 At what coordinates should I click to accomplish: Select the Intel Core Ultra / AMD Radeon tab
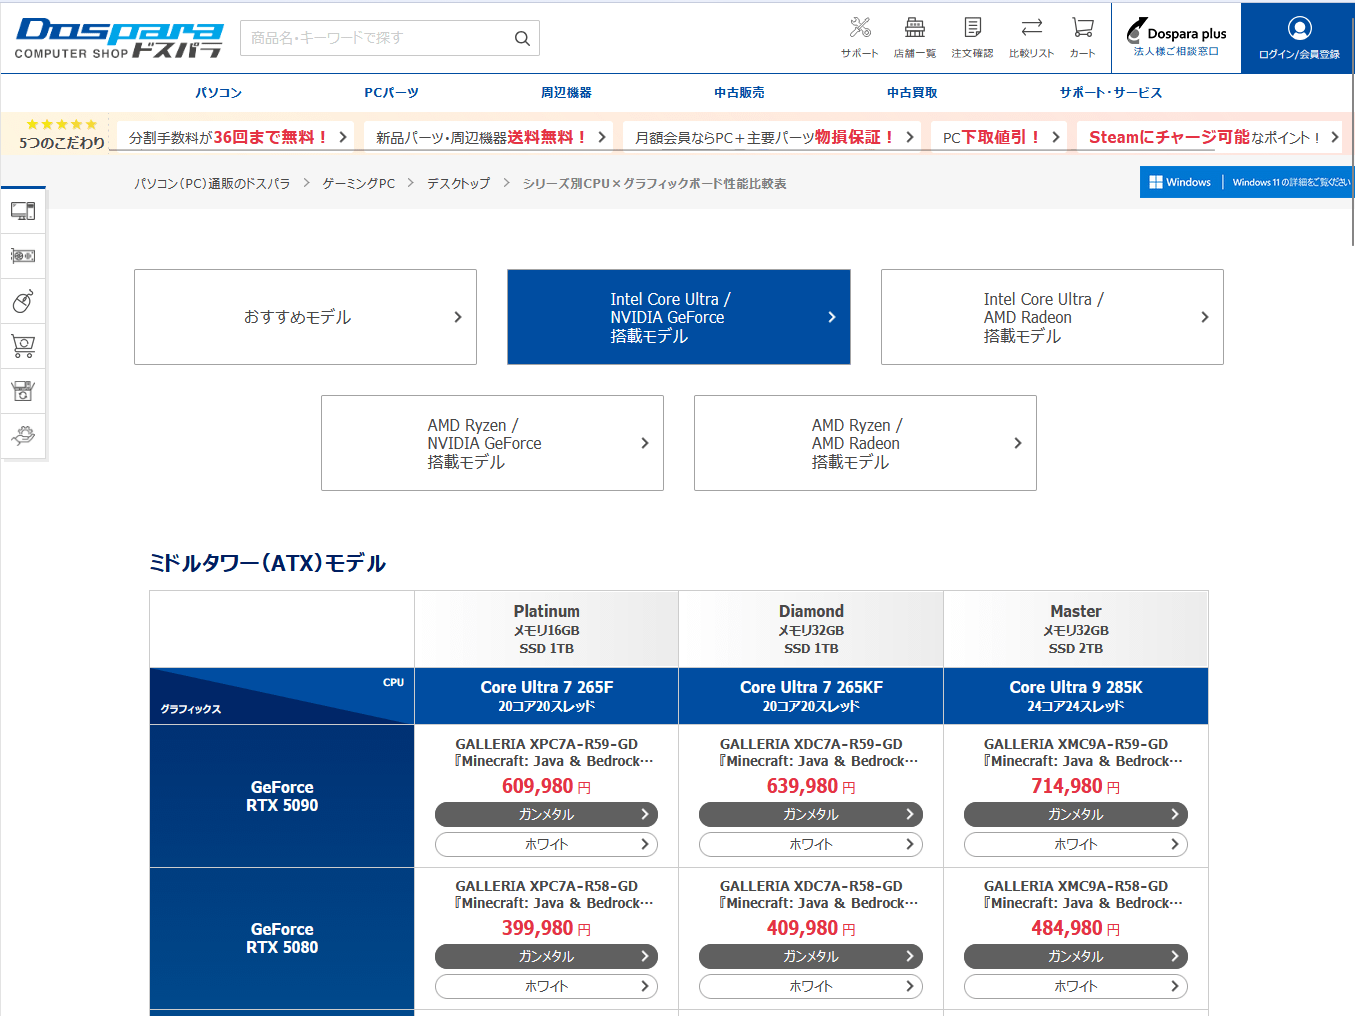(x=1052, y=317)
